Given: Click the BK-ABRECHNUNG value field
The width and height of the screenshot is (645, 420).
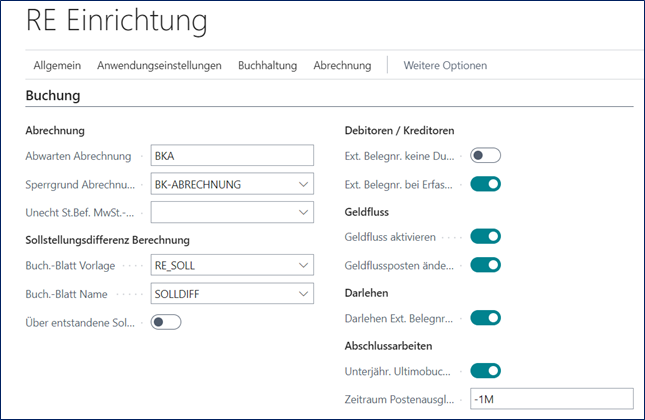Looking at the screenshot, I should point(232,184).
